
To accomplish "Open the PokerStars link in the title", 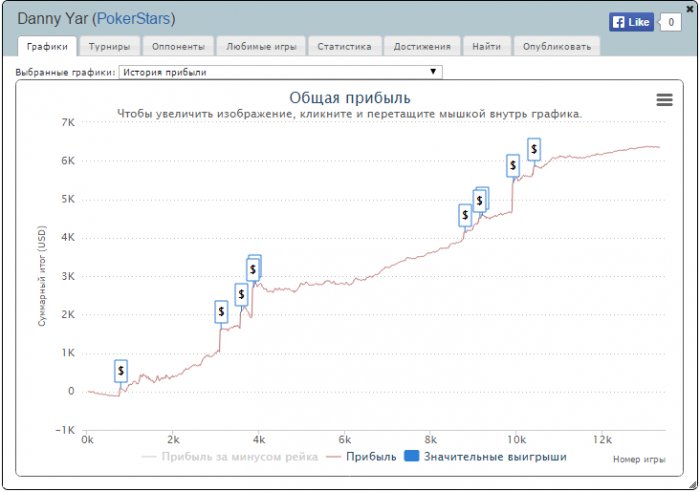I will pyautogui.click(x=133, y=19).
